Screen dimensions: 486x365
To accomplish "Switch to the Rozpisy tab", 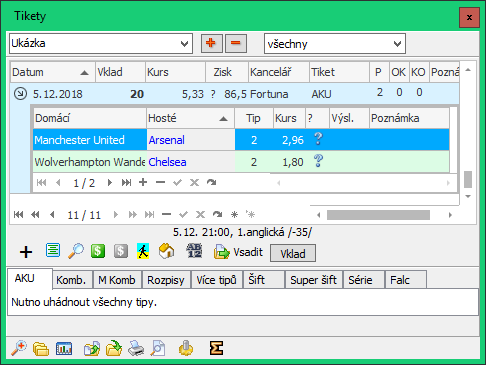I will 166,280.
